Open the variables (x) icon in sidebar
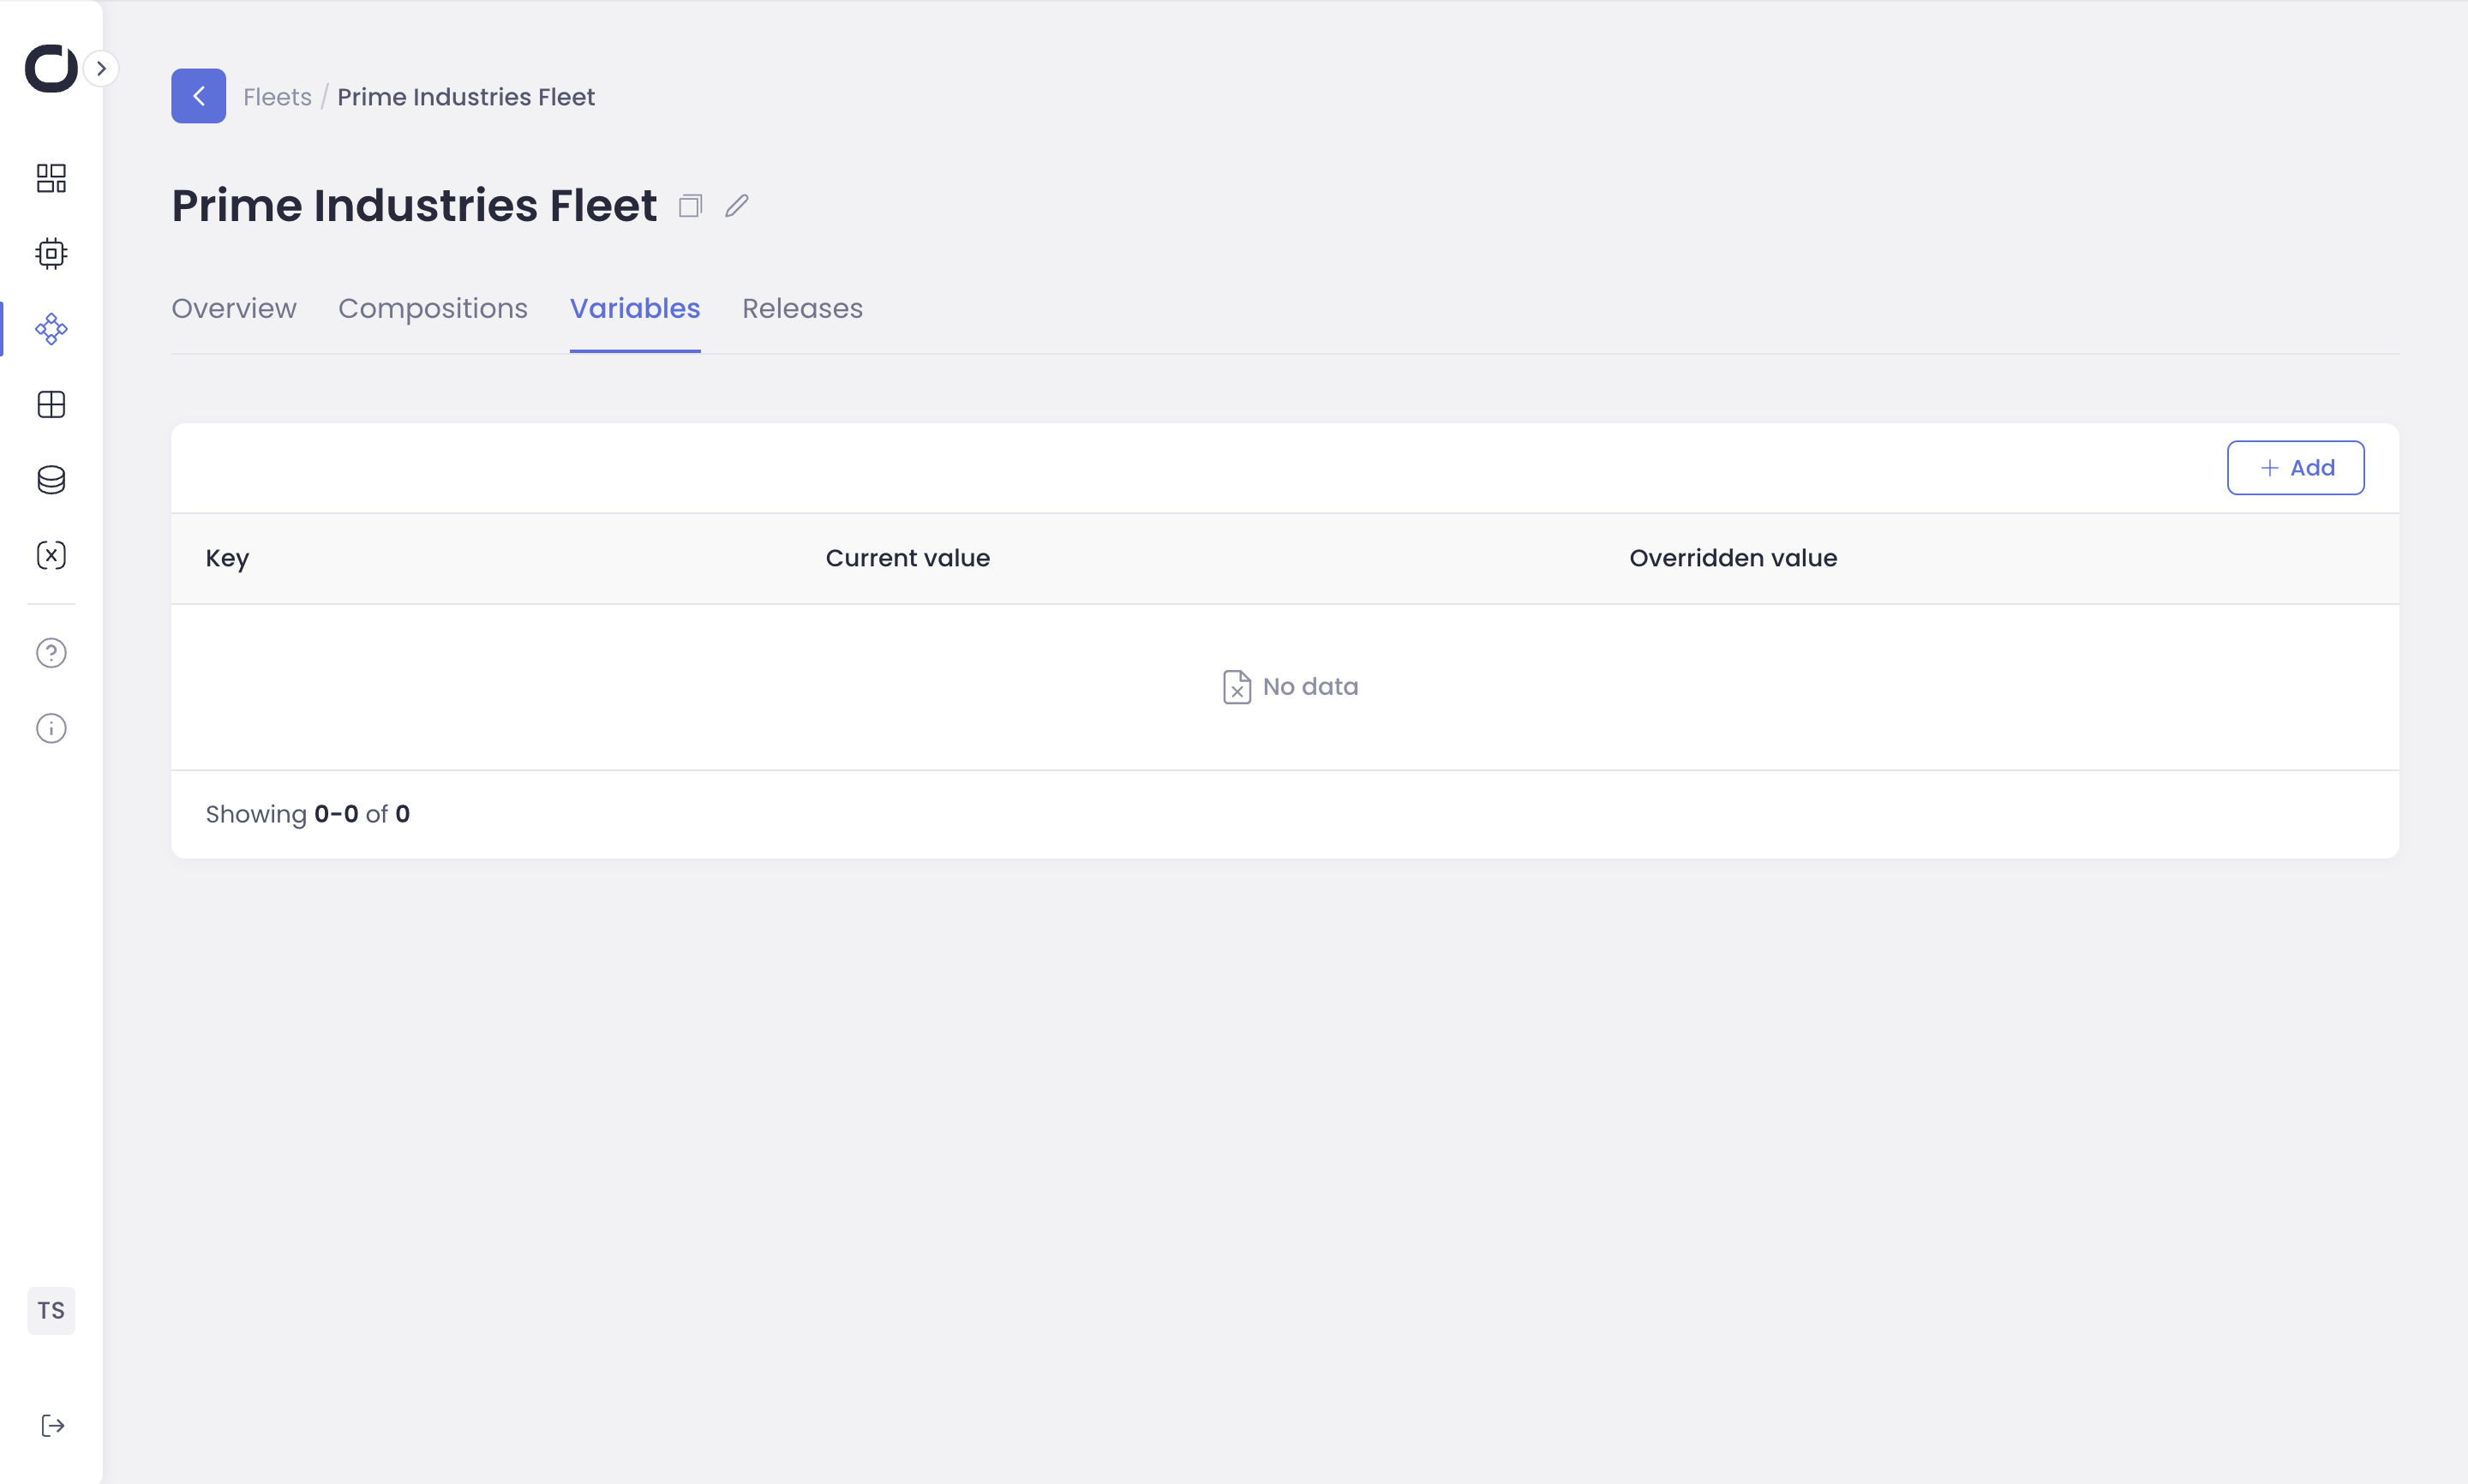2468x1484 pixels. pyautogui.click(x=51, y=555)
